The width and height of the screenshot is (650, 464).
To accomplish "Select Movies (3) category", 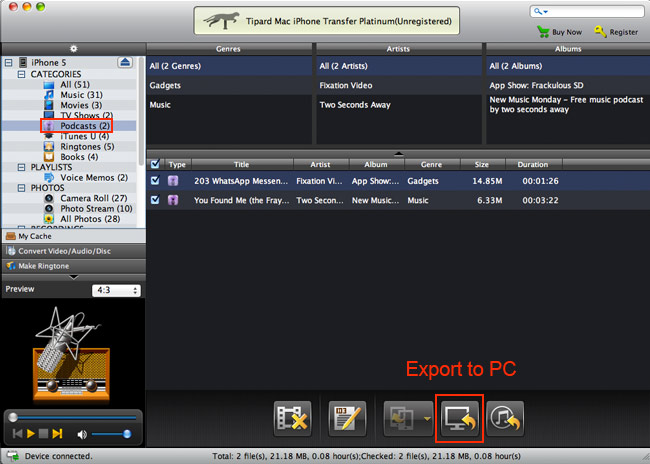I will (81, 105).
